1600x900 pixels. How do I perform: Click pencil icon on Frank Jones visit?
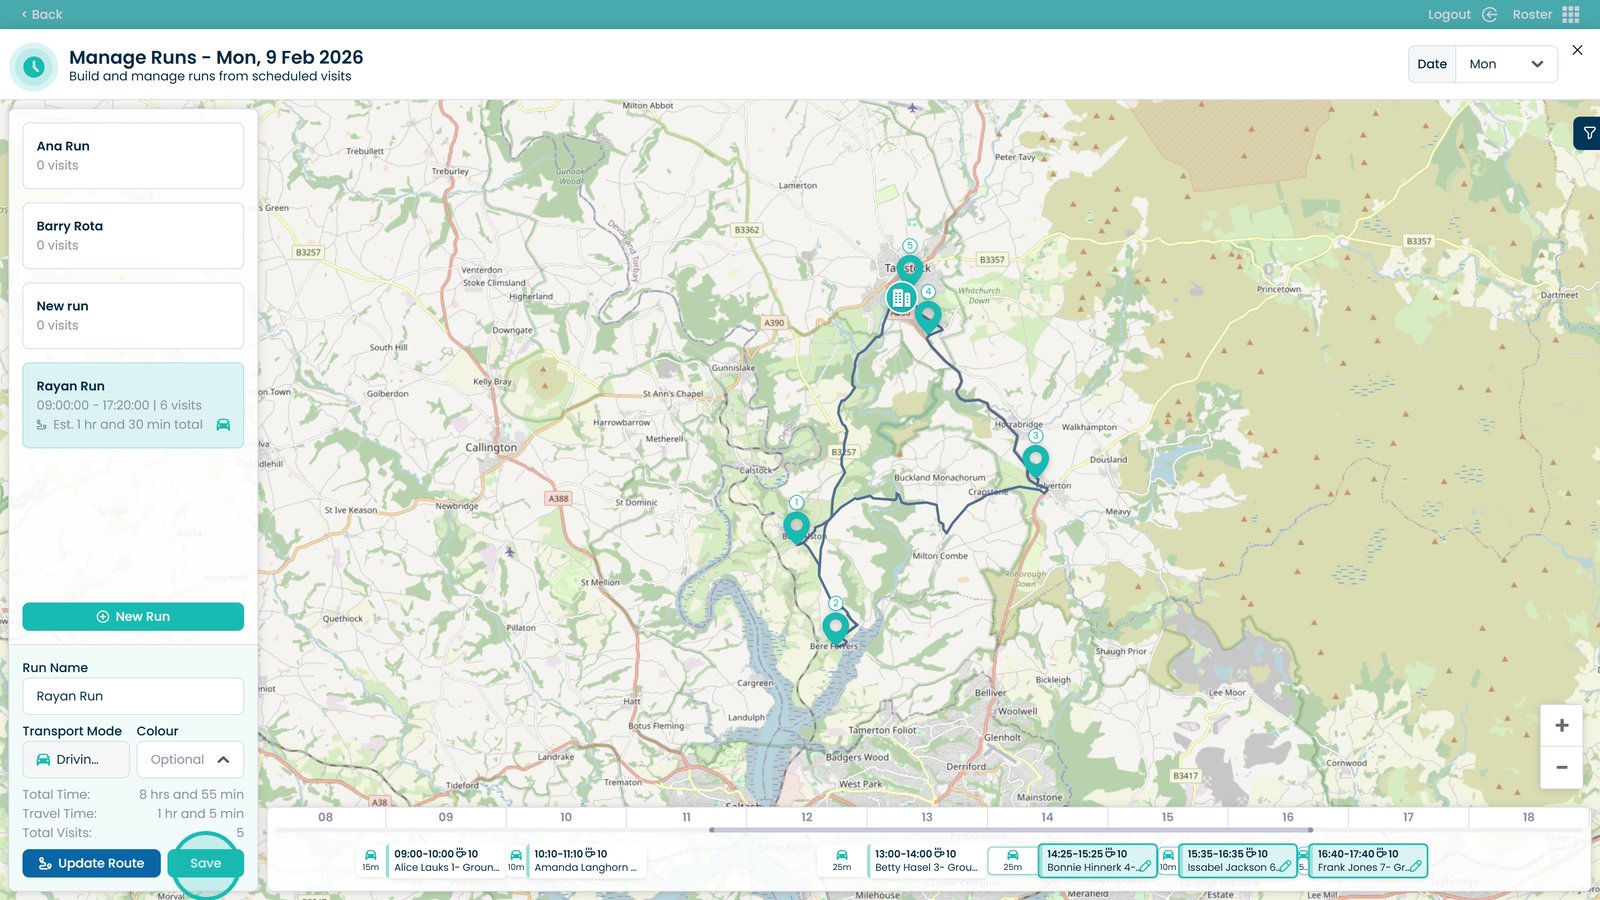pyautogui.click(x=1415, y=867)
